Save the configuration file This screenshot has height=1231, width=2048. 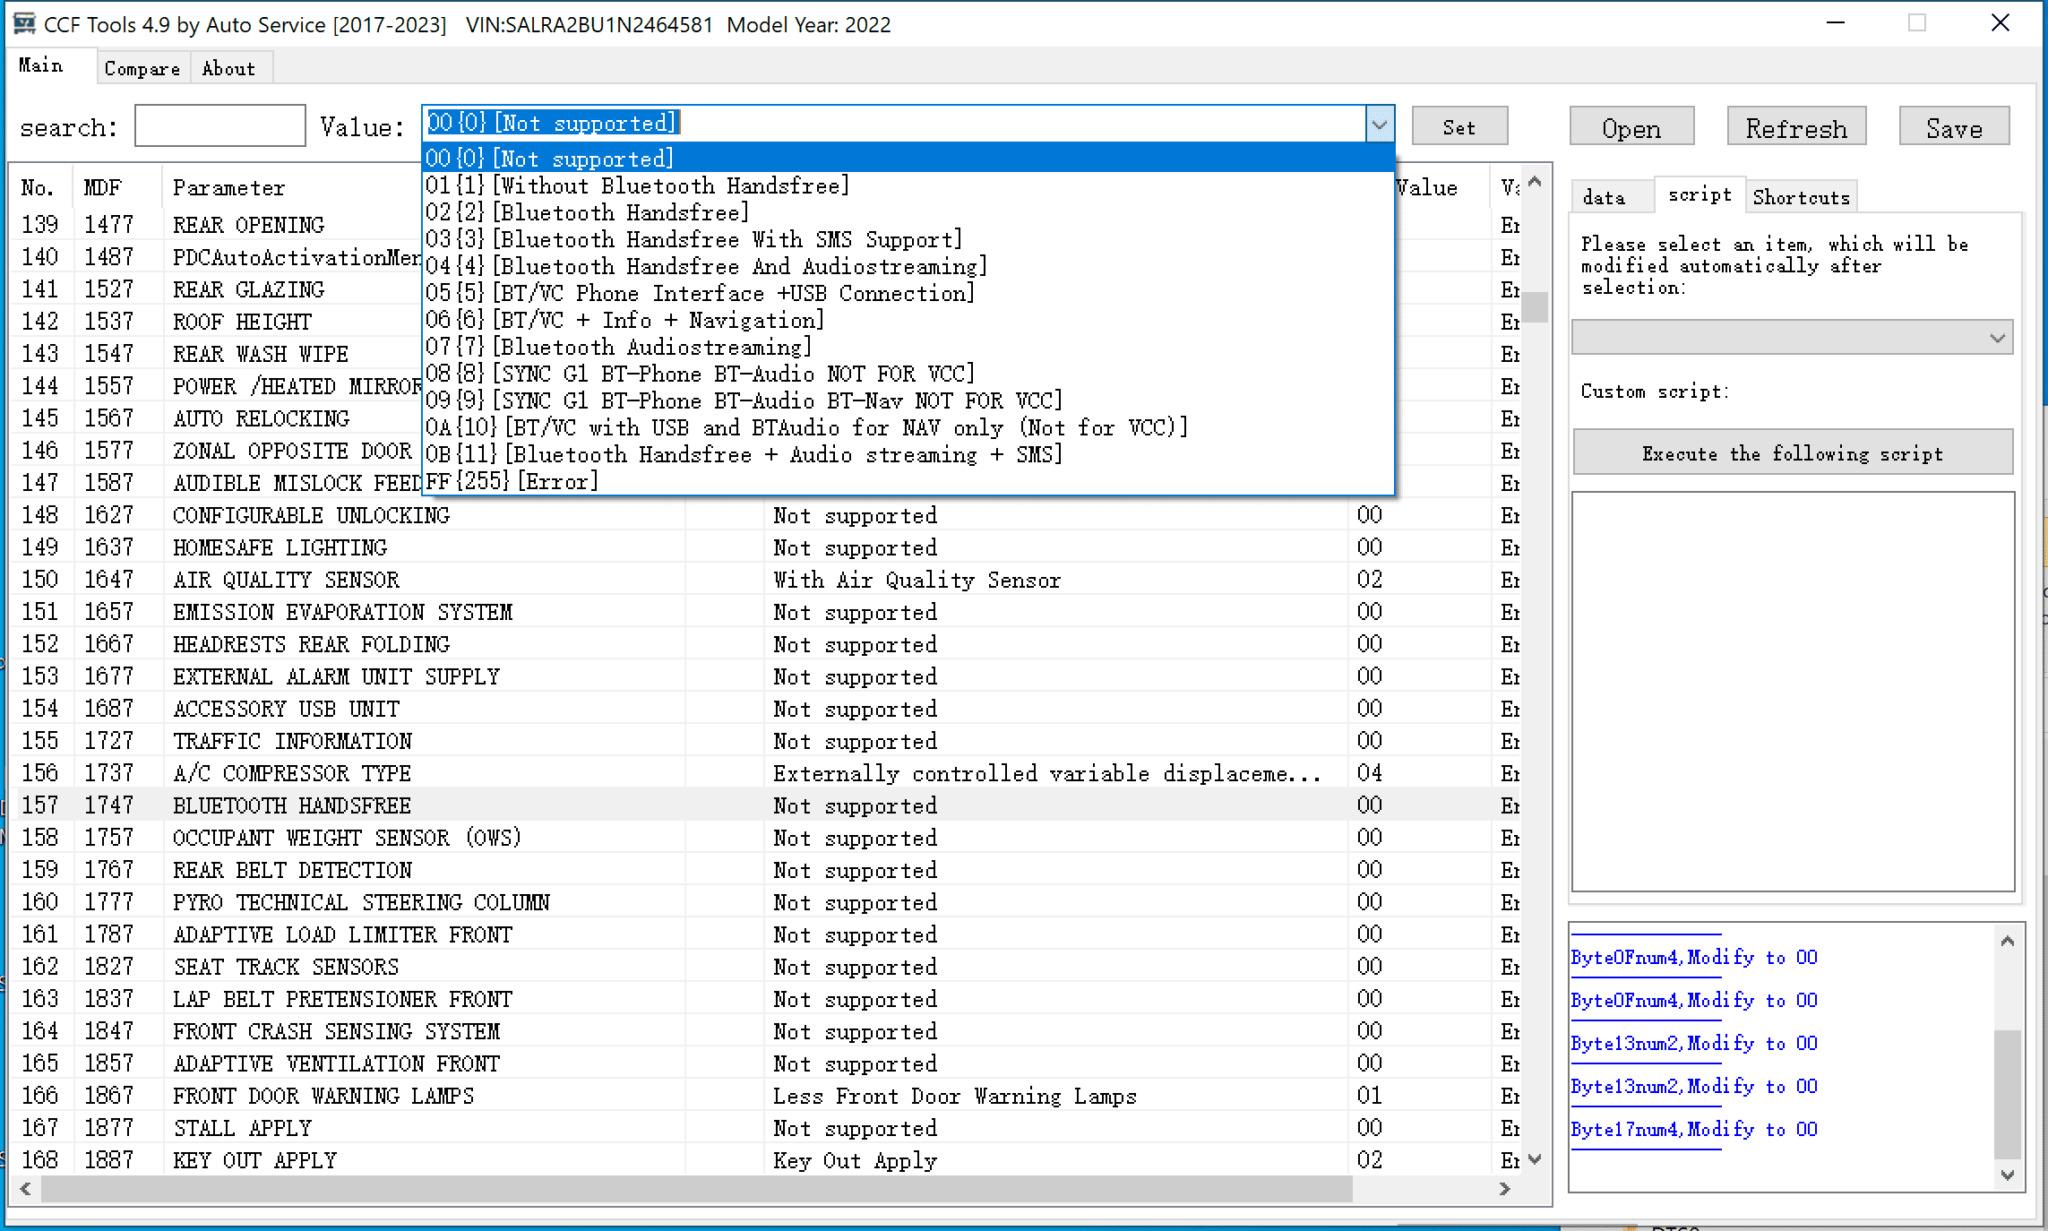point(1953,126)
